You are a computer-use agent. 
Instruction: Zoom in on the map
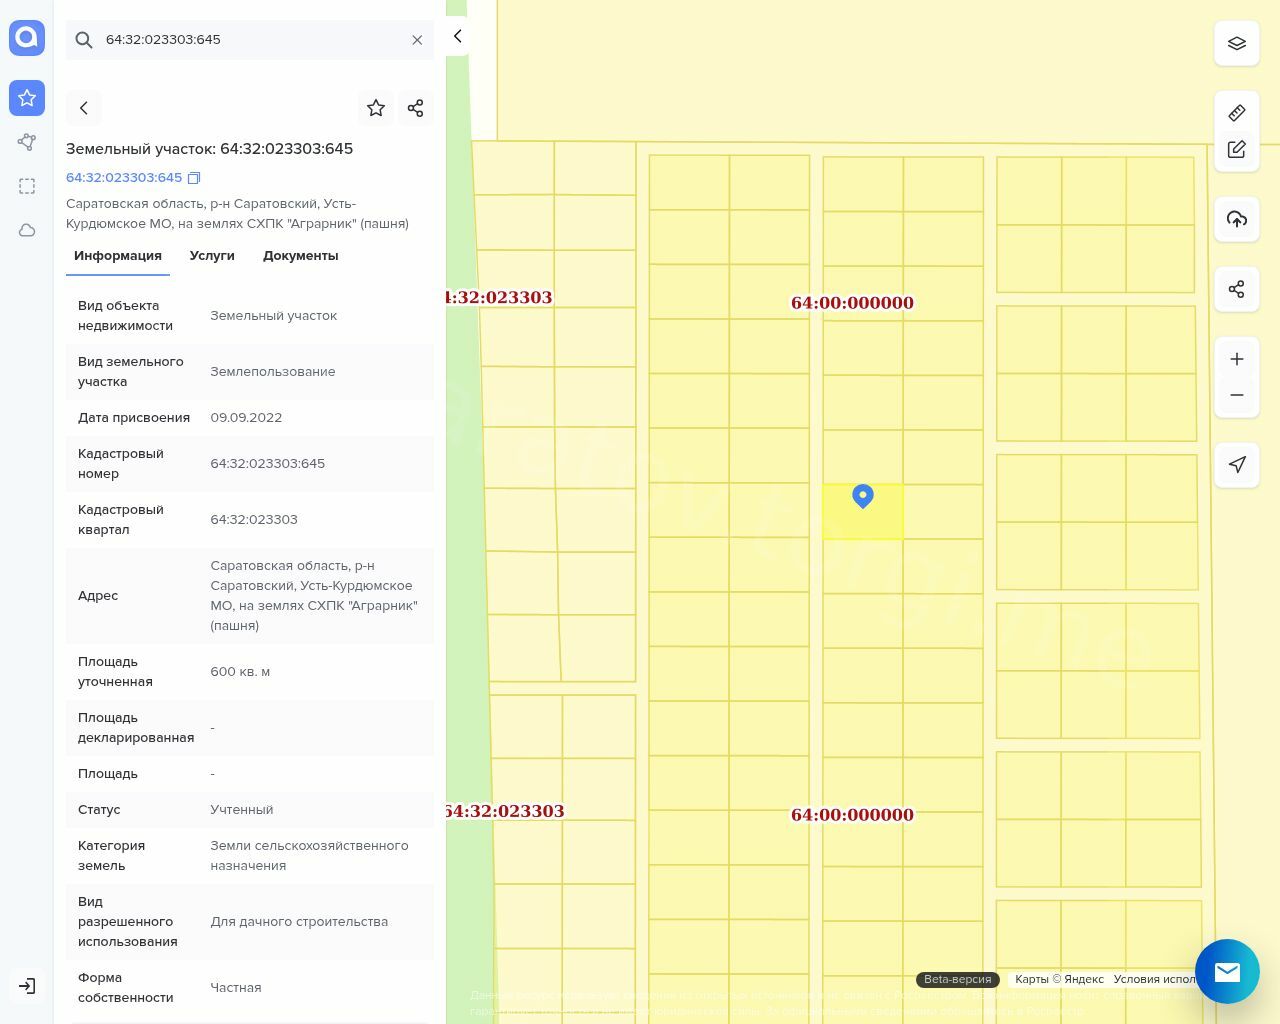1237,359
